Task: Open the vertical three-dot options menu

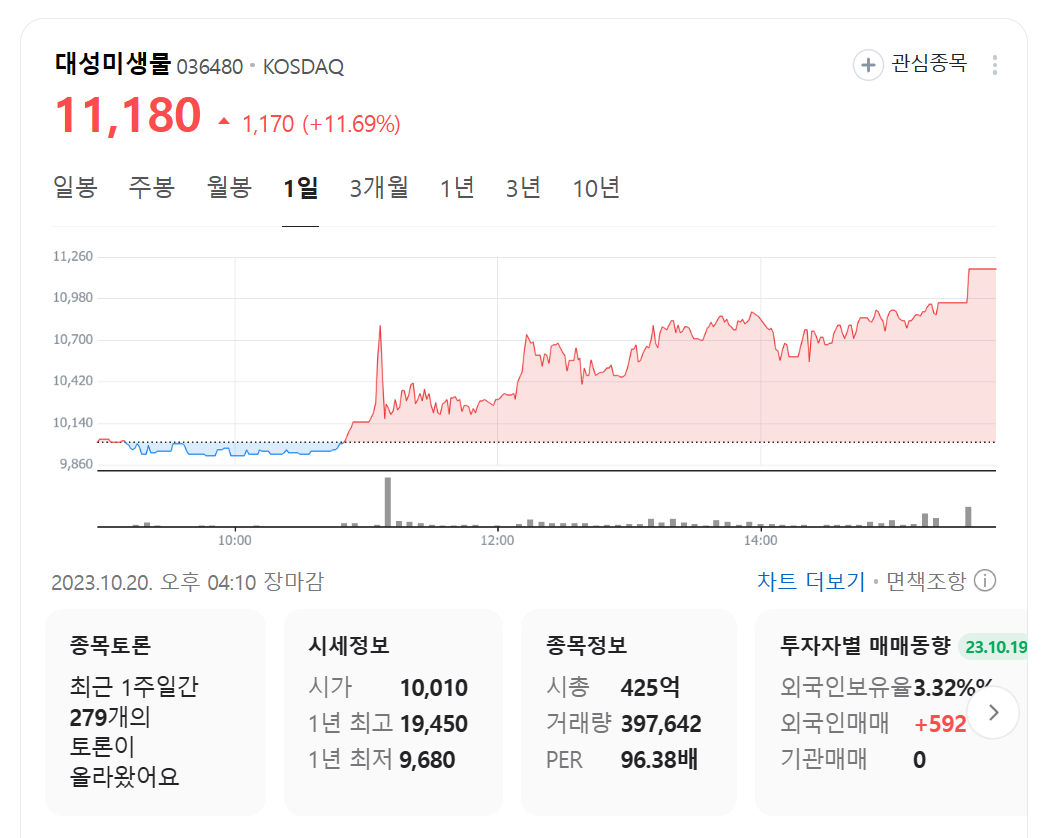Action: coord(994,64)
